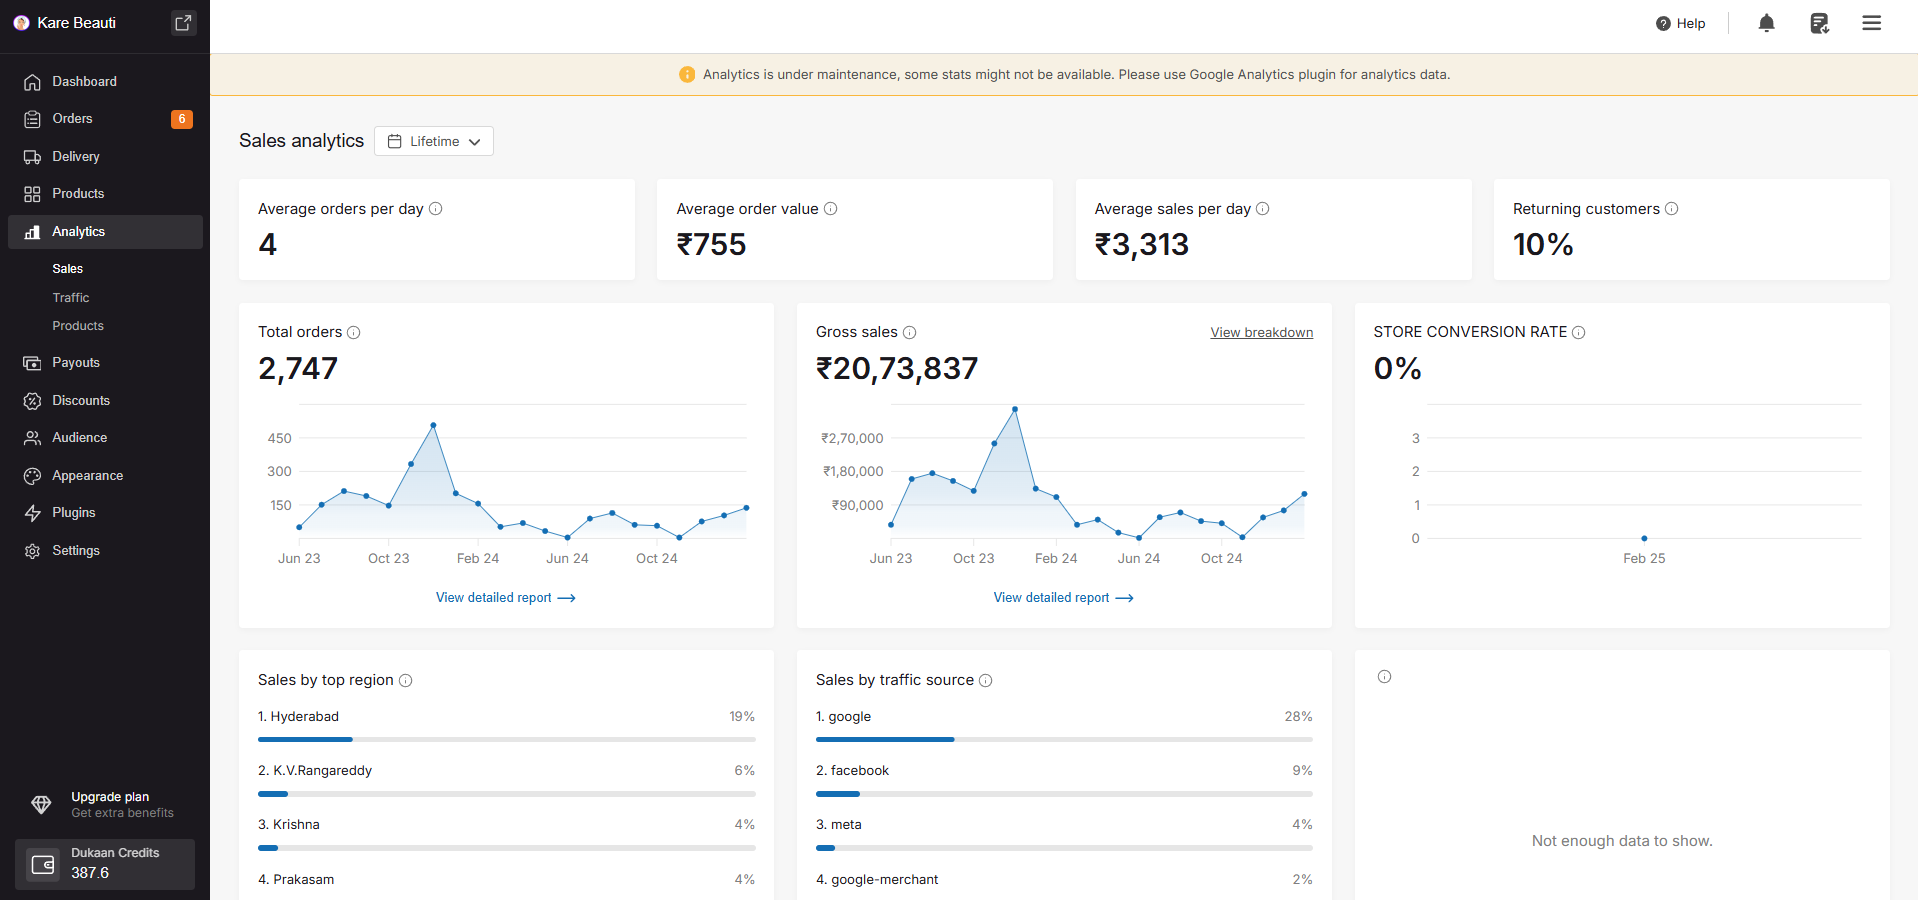Click info icon next to Total orders
The width and height of the screenshot is (1918, 900).
pos(353,333)
